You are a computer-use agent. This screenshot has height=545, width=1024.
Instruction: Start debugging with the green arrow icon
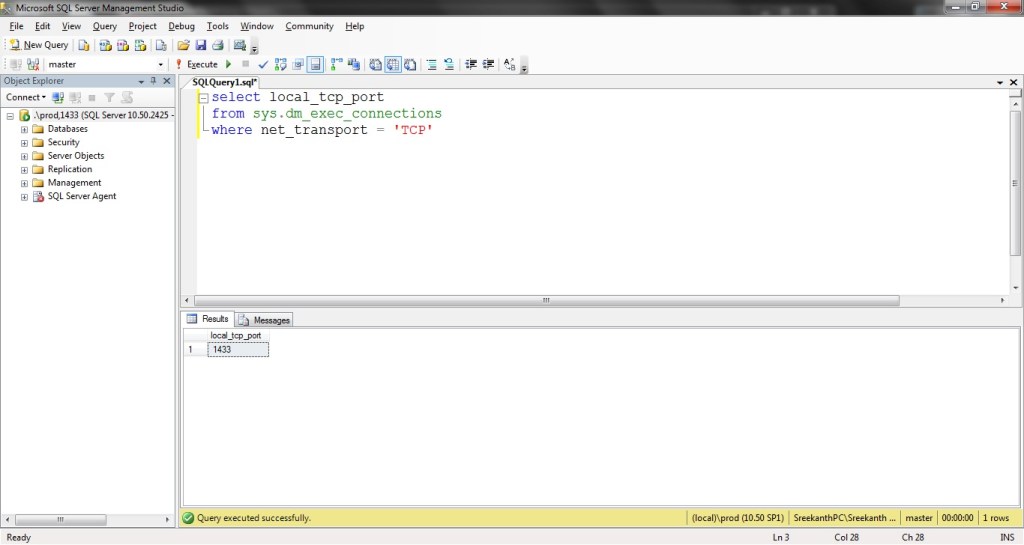[x=229, y=64]
